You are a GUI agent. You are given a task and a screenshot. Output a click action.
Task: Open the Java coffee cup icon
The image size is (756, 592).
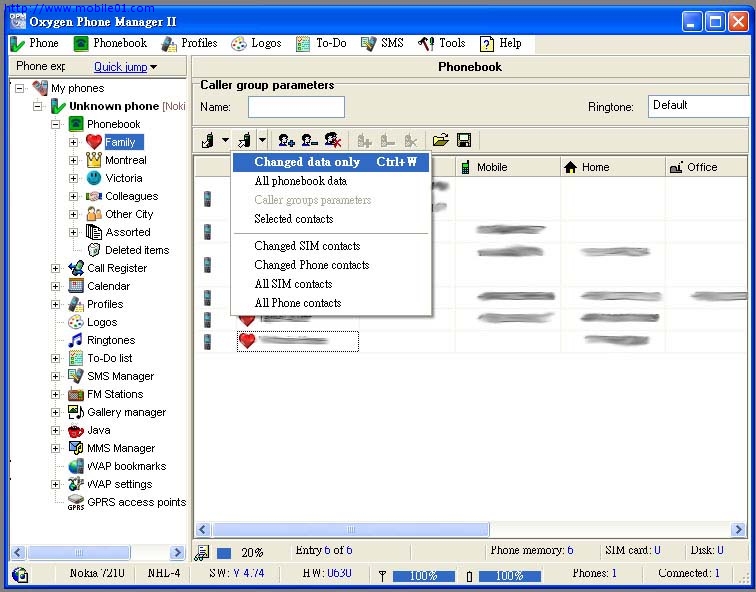(x=76, y=430)
